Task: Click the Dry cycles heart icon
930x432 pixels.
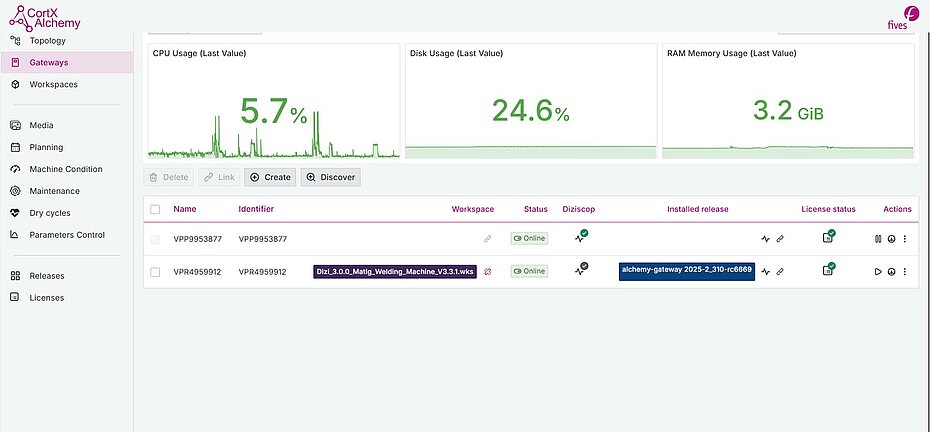Action: click(15, 213)
